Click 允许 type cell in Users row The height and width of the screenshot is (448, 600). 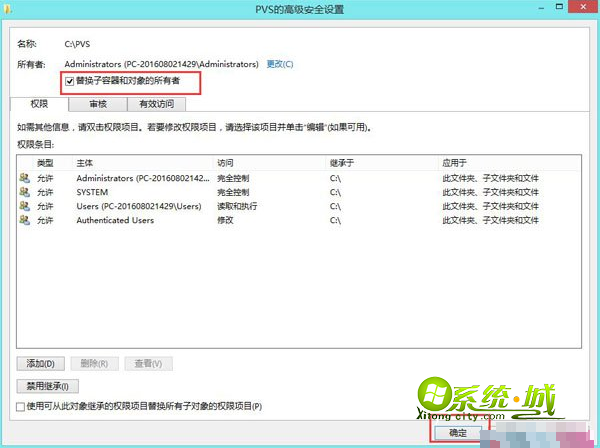click(45, 206)
